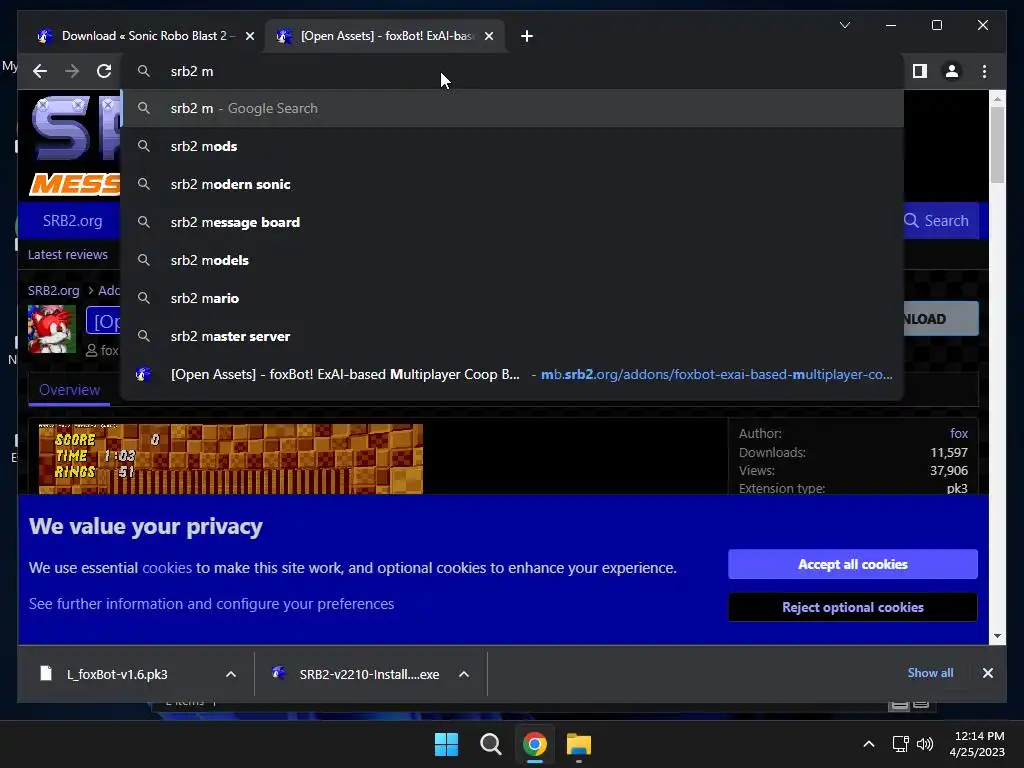
Task: Select the 'srb2 mods' suggestion
Action: (513, 146)
